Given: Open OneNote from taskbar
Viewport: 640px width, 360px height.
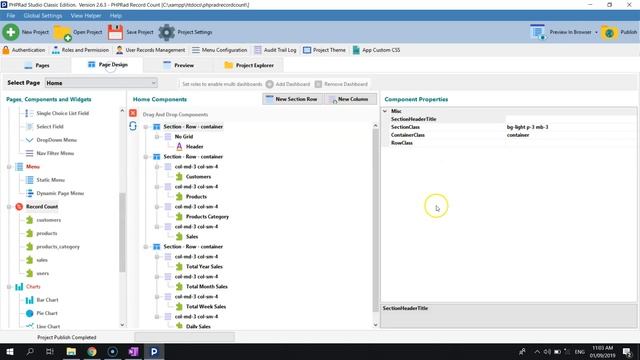Looking at the screenshot, I should click(x=133, y=351).
